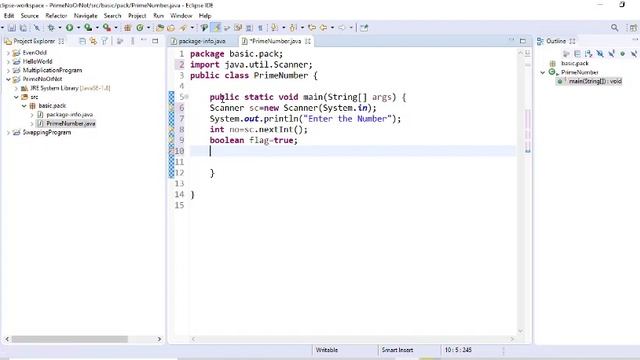Click the Open Perspective icon
This screenshot has width=640, height=360.
coord(633,28)
